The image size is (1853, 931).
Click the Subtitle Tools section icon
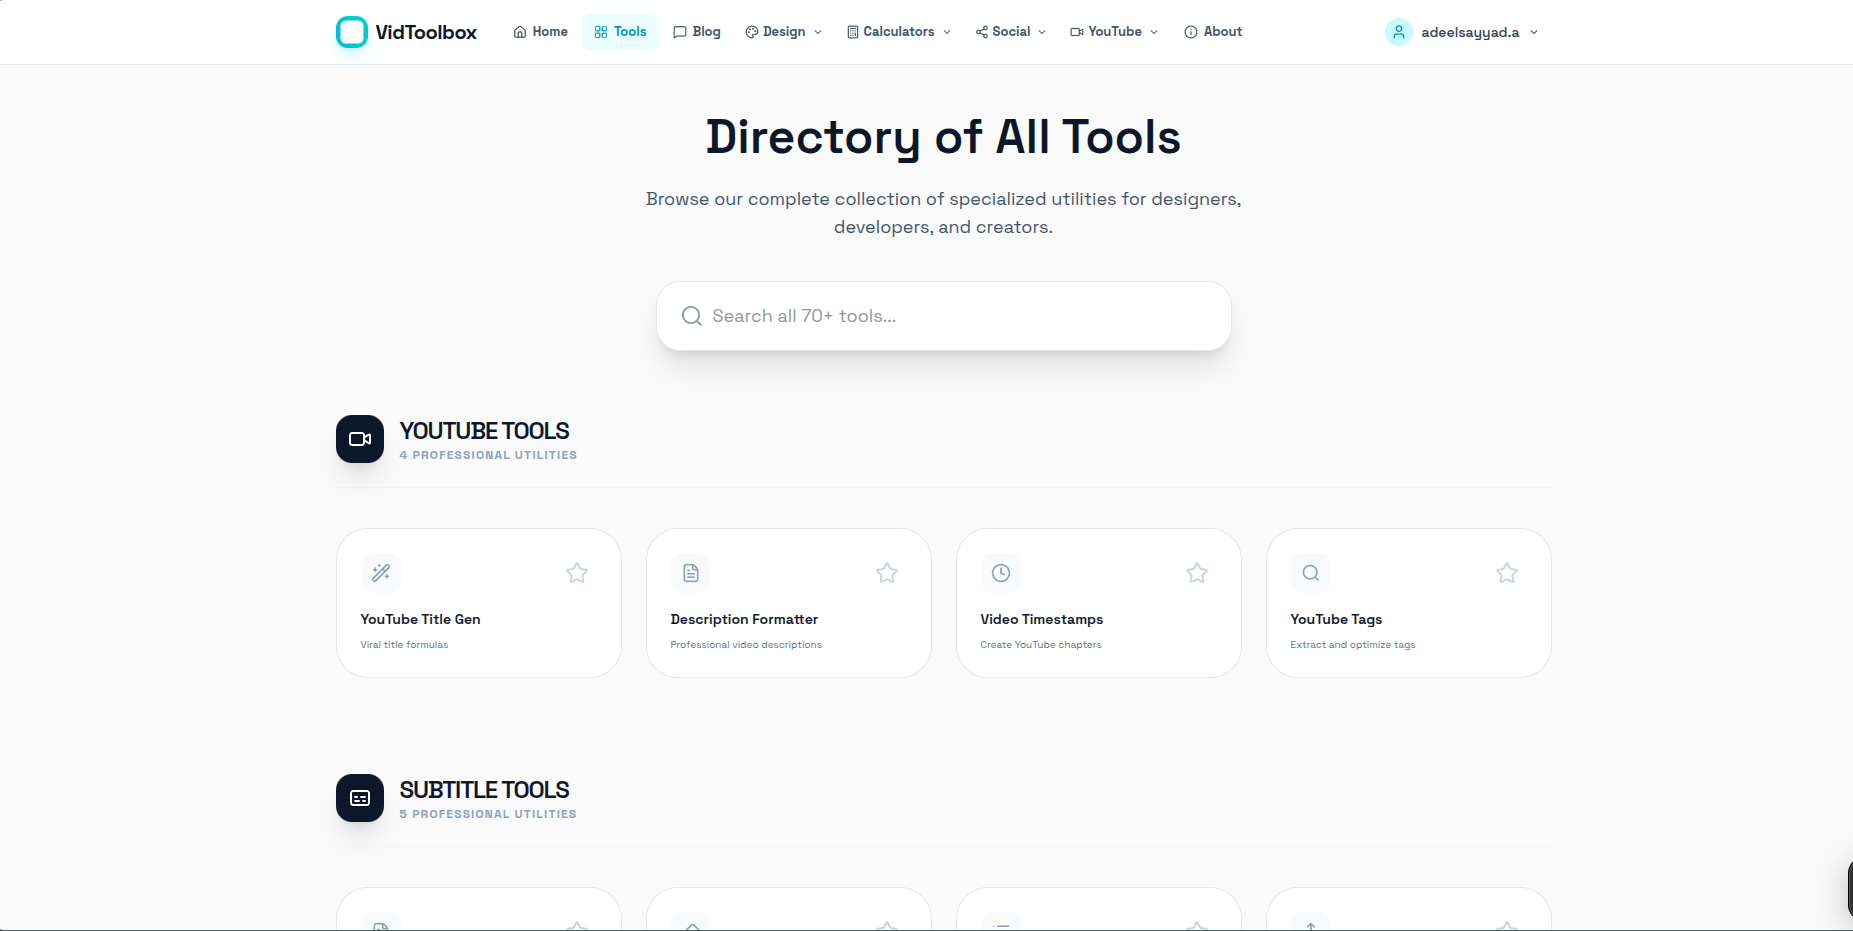[359, 798]
